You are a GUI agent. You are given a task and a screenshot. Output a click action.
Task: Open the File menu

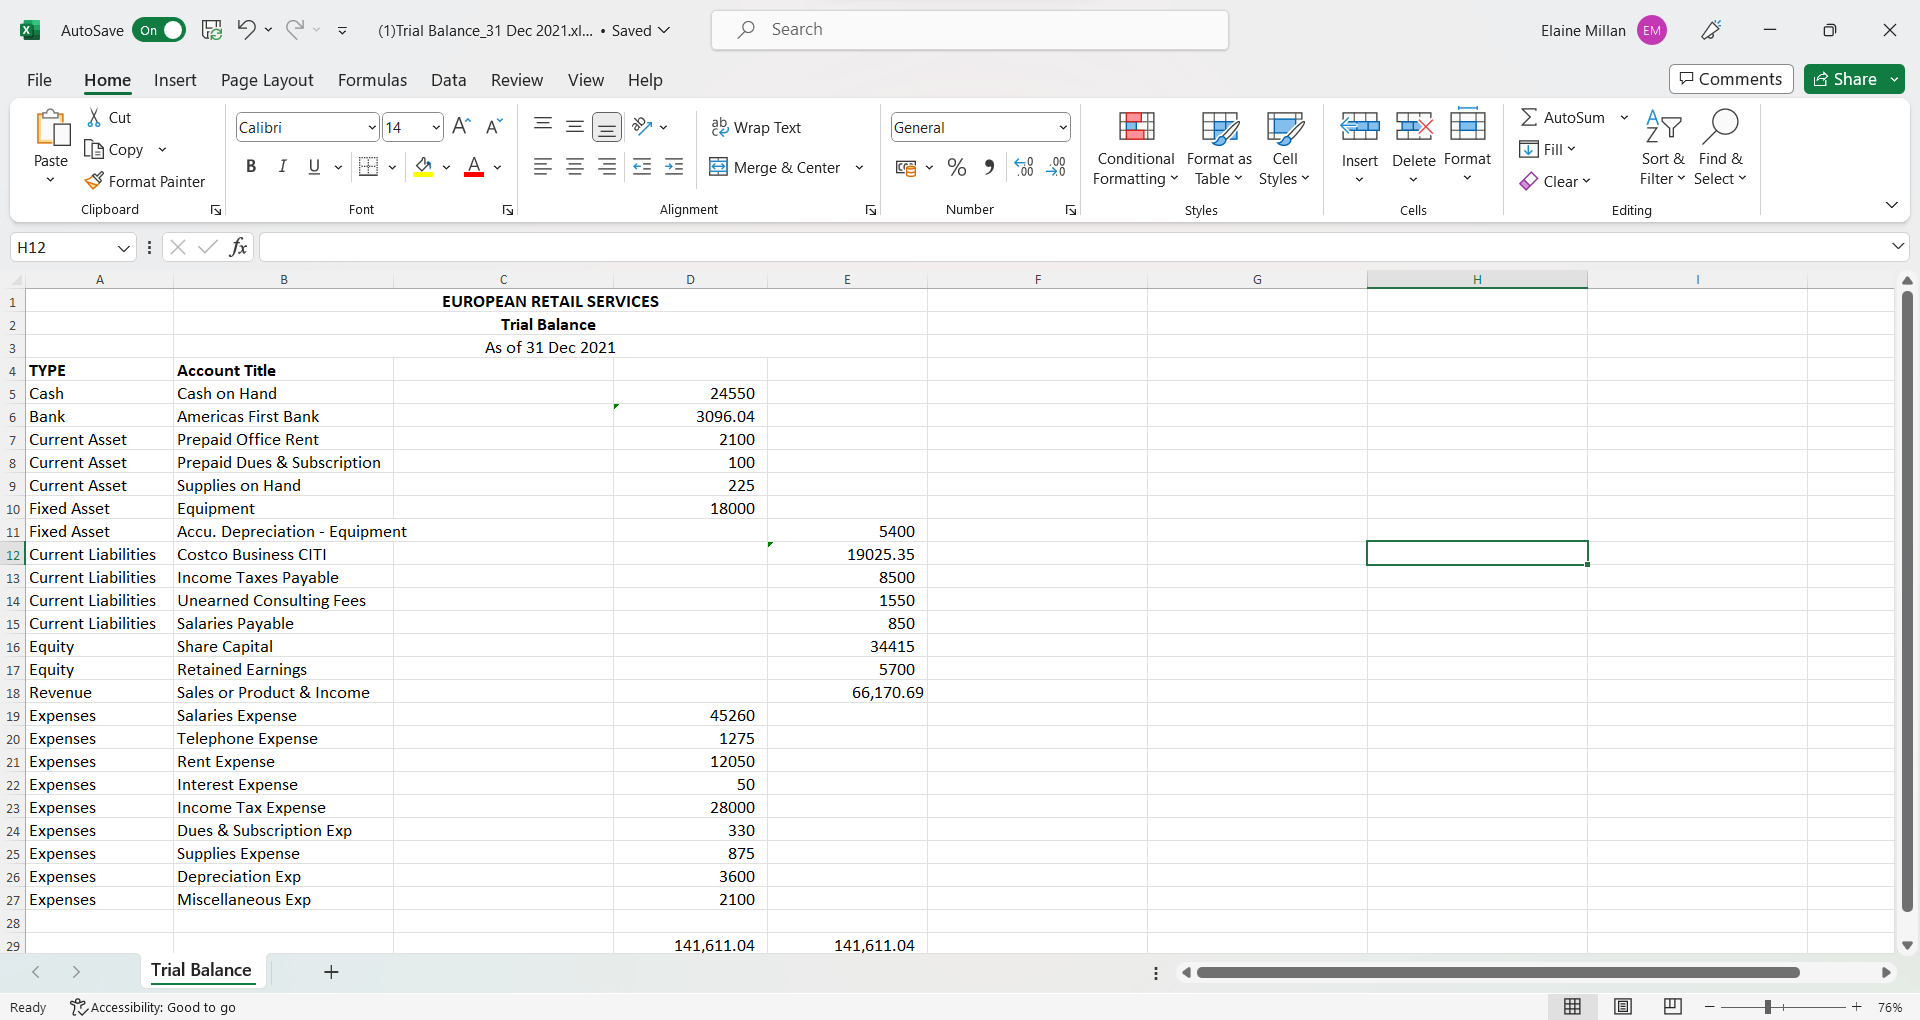tap(40, 80)
